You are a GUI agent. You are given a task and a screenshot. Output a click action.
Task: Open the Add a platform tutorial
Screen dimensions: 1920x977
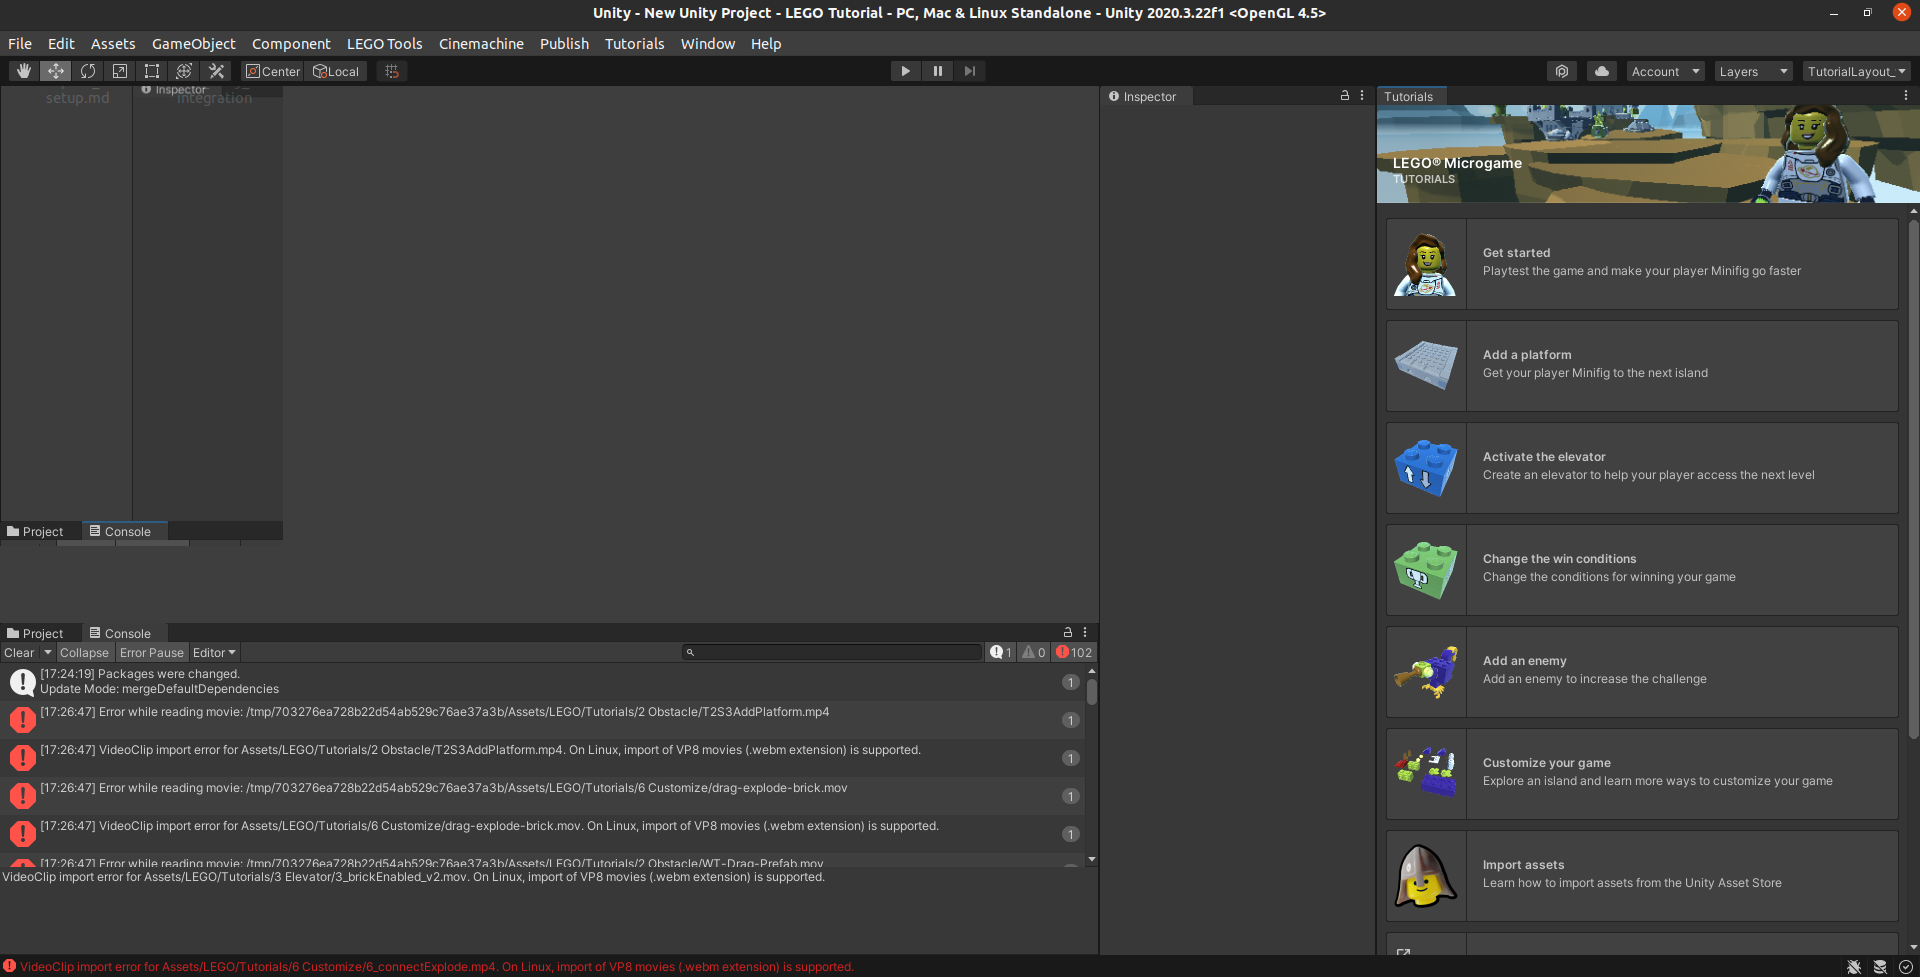click(x=1642, y=366)
